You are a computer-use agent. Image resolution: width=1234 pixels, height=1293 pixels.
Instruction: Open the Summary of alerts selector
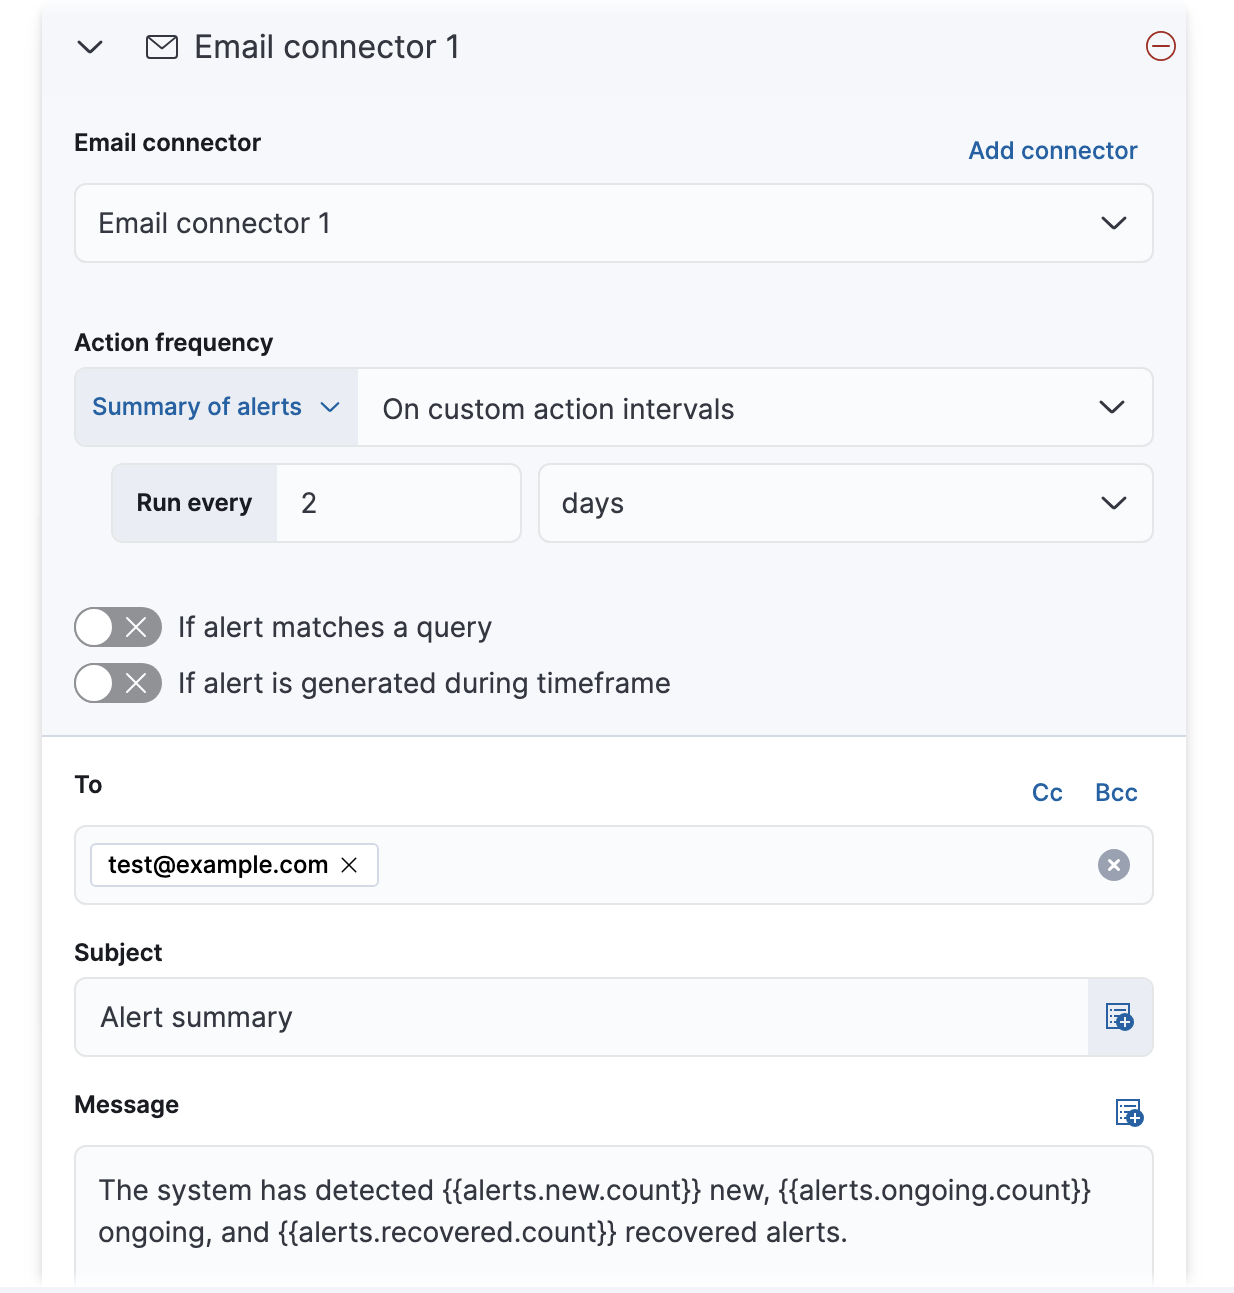(x=213, y=407)
